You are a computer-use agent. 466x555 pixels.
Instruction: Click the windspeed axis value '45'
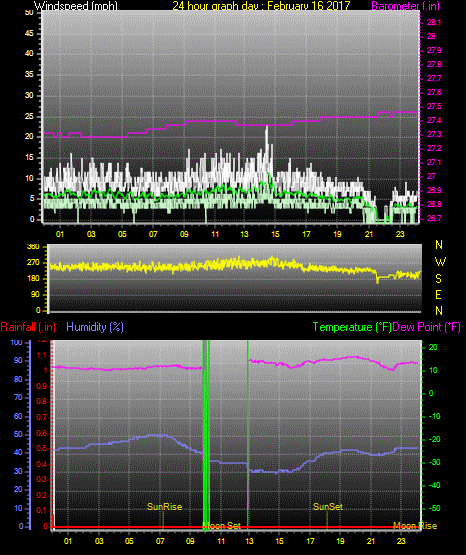tap(29, 33)
